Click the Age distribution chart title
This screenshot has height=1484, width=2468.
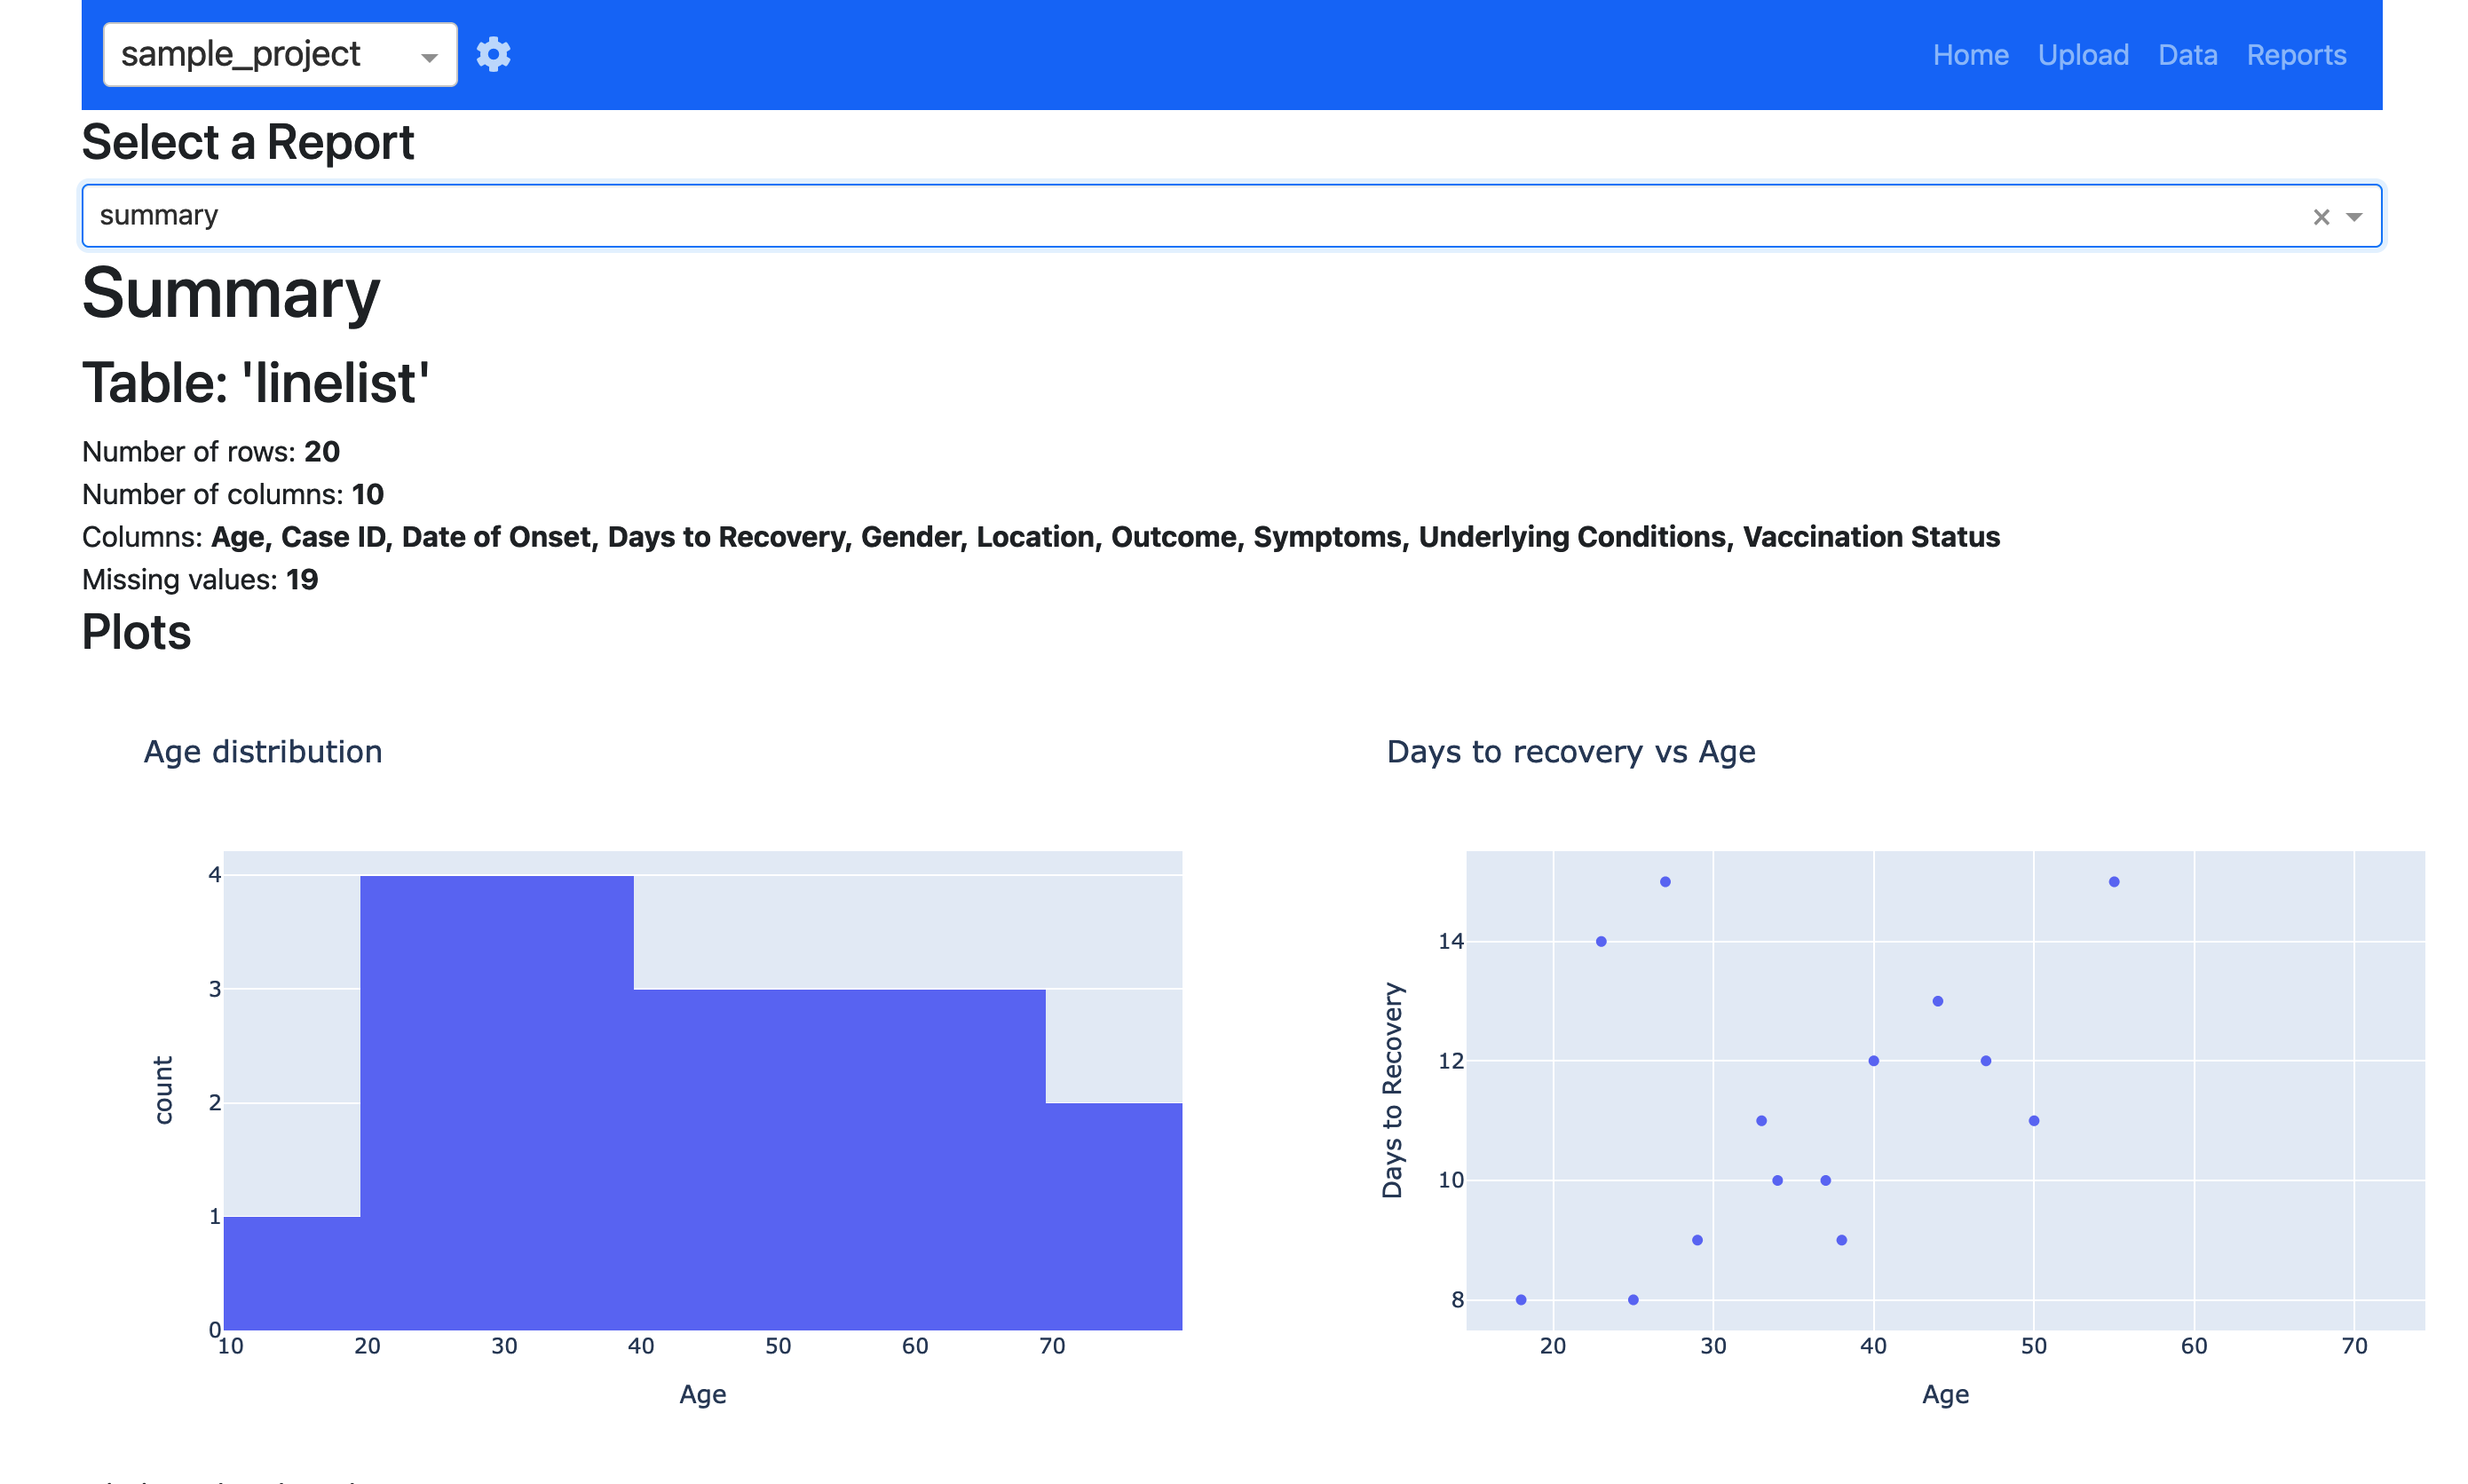tap(263, 752)
